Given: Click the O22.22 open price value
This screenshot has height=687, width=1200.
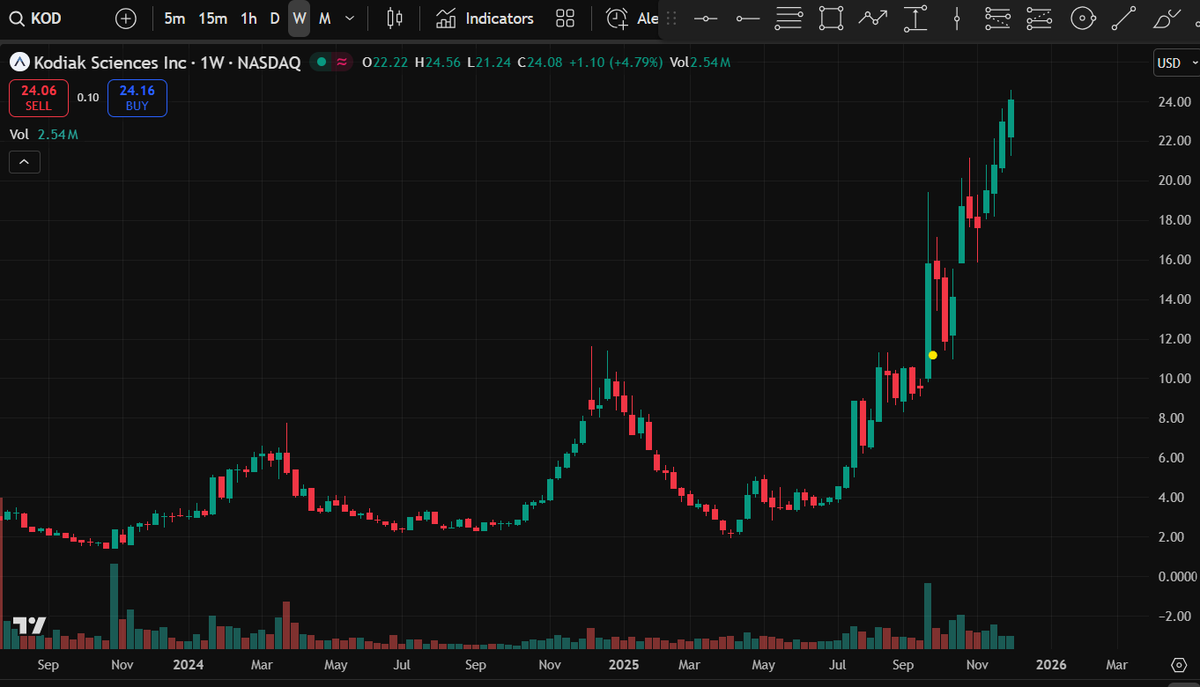Looking at the screenshot, I should [386, 62].
